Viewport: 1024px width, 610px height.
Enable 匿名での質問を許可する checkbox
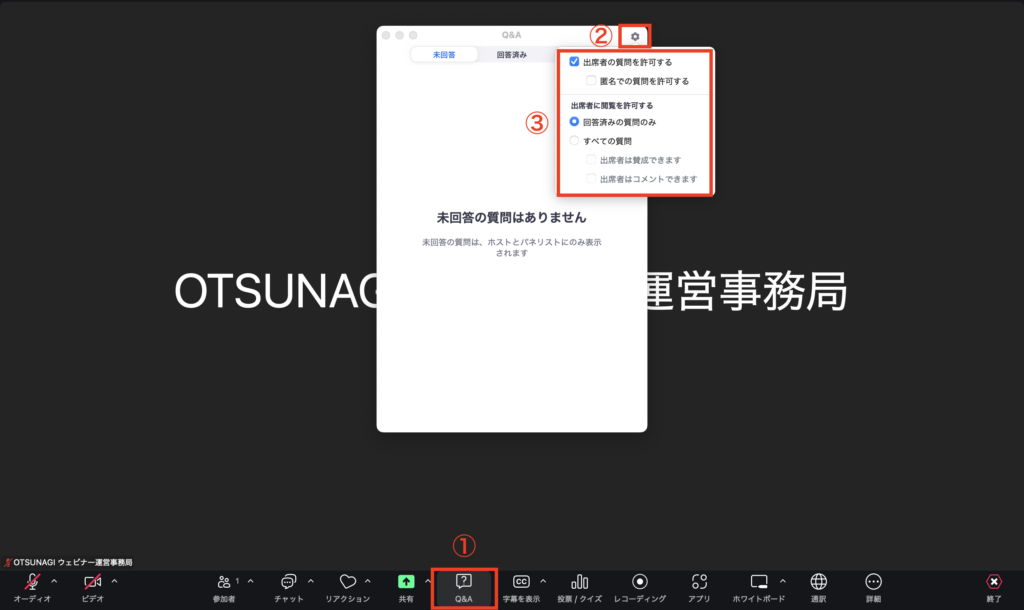point(592,81)
